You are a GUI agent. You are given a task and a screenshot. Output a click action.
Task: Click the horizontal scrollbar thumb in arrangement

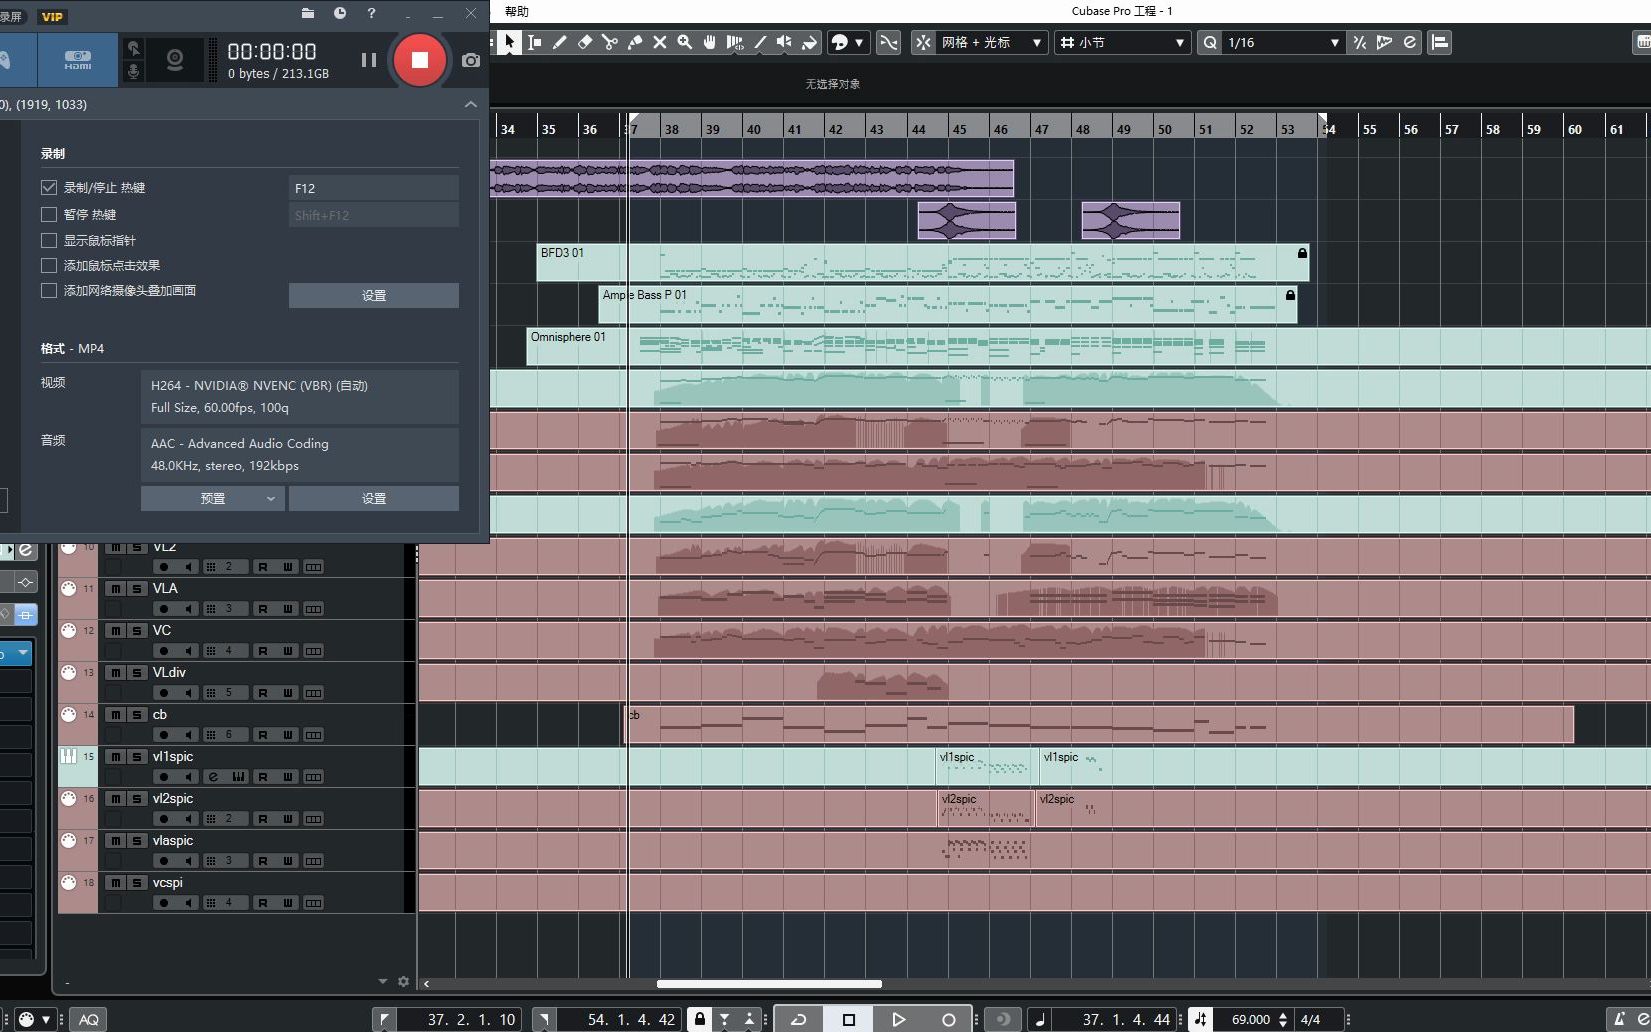(x=769, y=984)
